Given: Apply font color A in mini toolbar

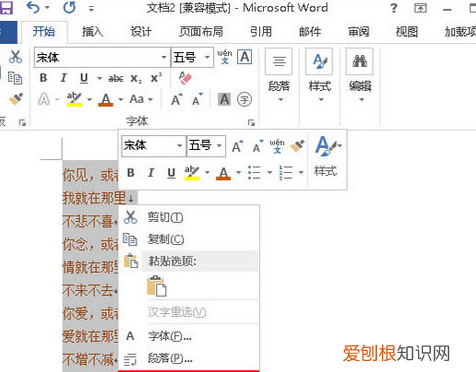Looking at the screenshot, I should click(x=223, y=173).
